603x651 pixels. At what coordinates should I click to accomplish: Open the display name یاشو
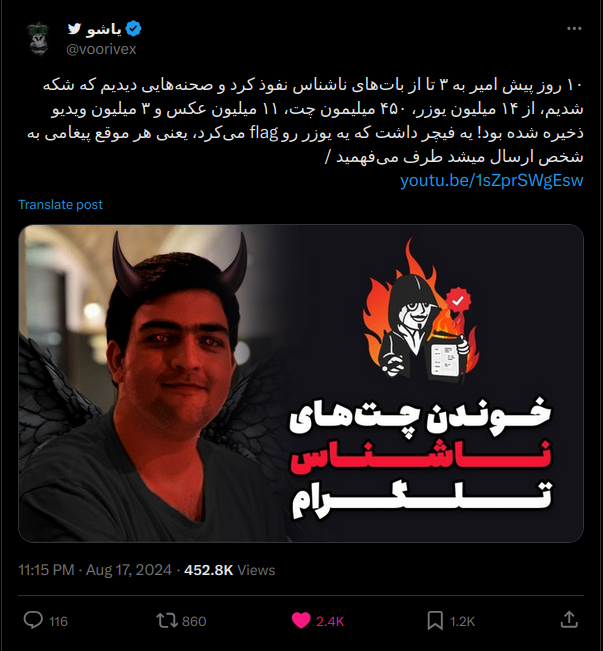(x=104, y=29)
